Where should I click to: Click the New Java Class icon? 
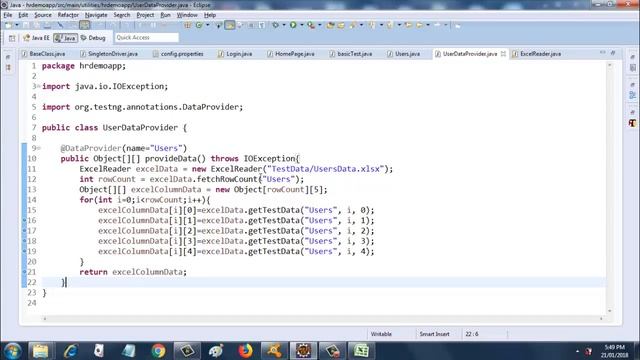(199, 25)
